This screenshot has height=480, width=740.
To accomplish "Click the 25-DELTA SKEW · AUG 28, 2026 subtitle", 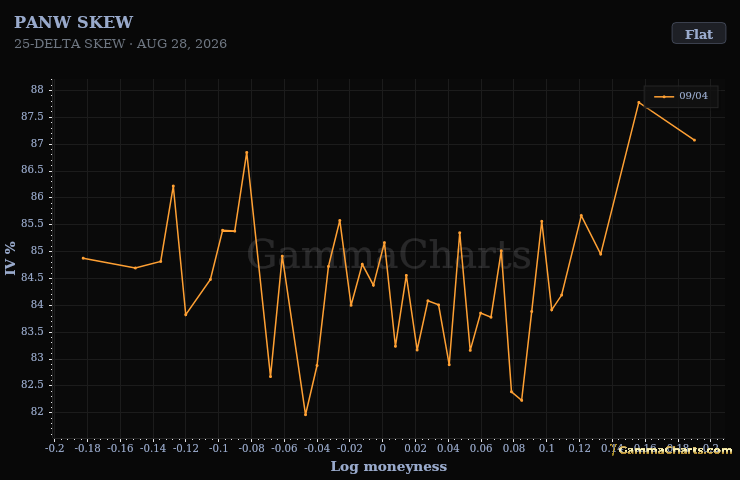I will click(120, 44).
